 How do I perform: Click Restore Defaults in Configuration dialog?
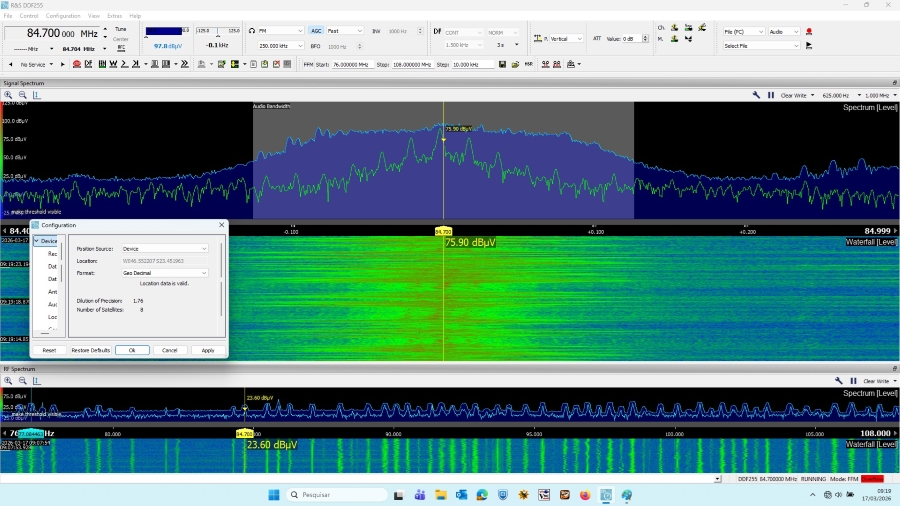(x=90, y=350)
